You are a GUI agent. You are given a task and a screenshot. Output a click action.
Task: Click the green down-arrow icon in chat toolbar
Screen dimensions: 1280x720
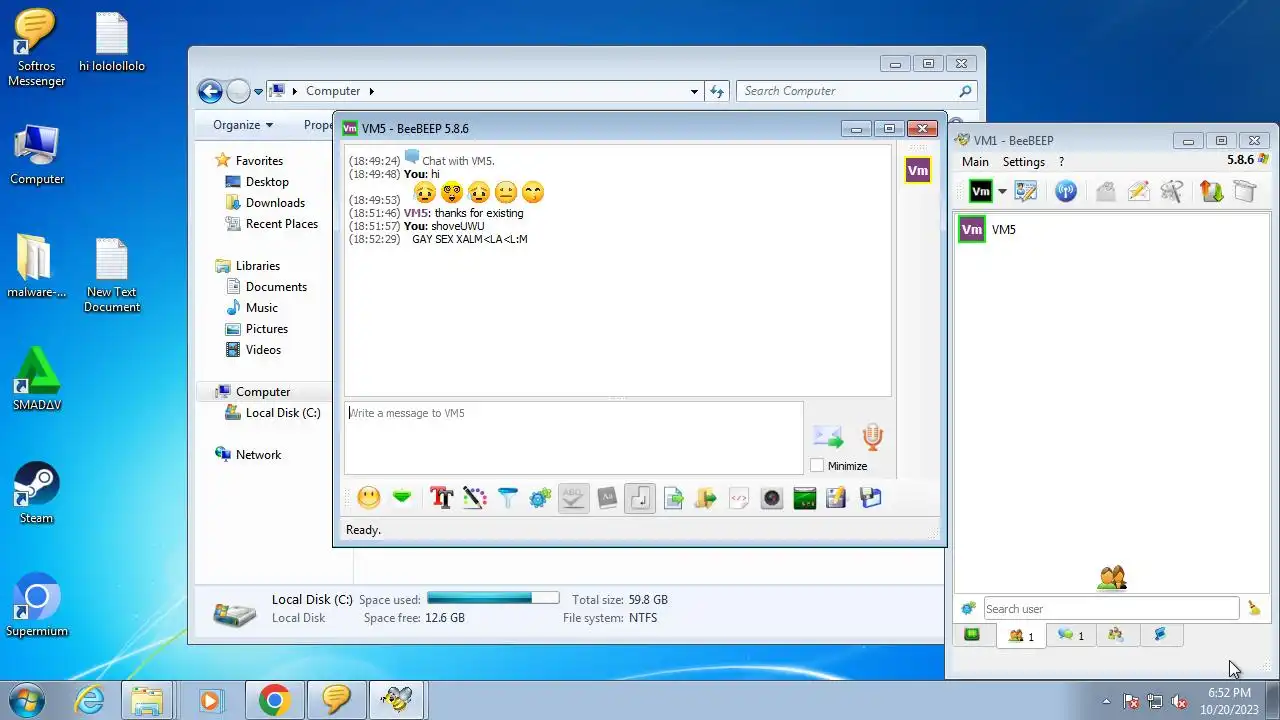[402, 497]
